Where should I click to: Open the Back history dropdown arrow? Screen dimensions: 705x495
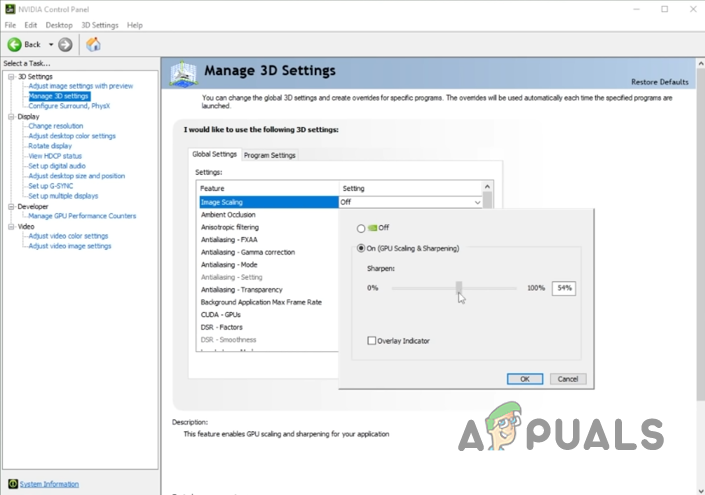(x=51, y=45)
